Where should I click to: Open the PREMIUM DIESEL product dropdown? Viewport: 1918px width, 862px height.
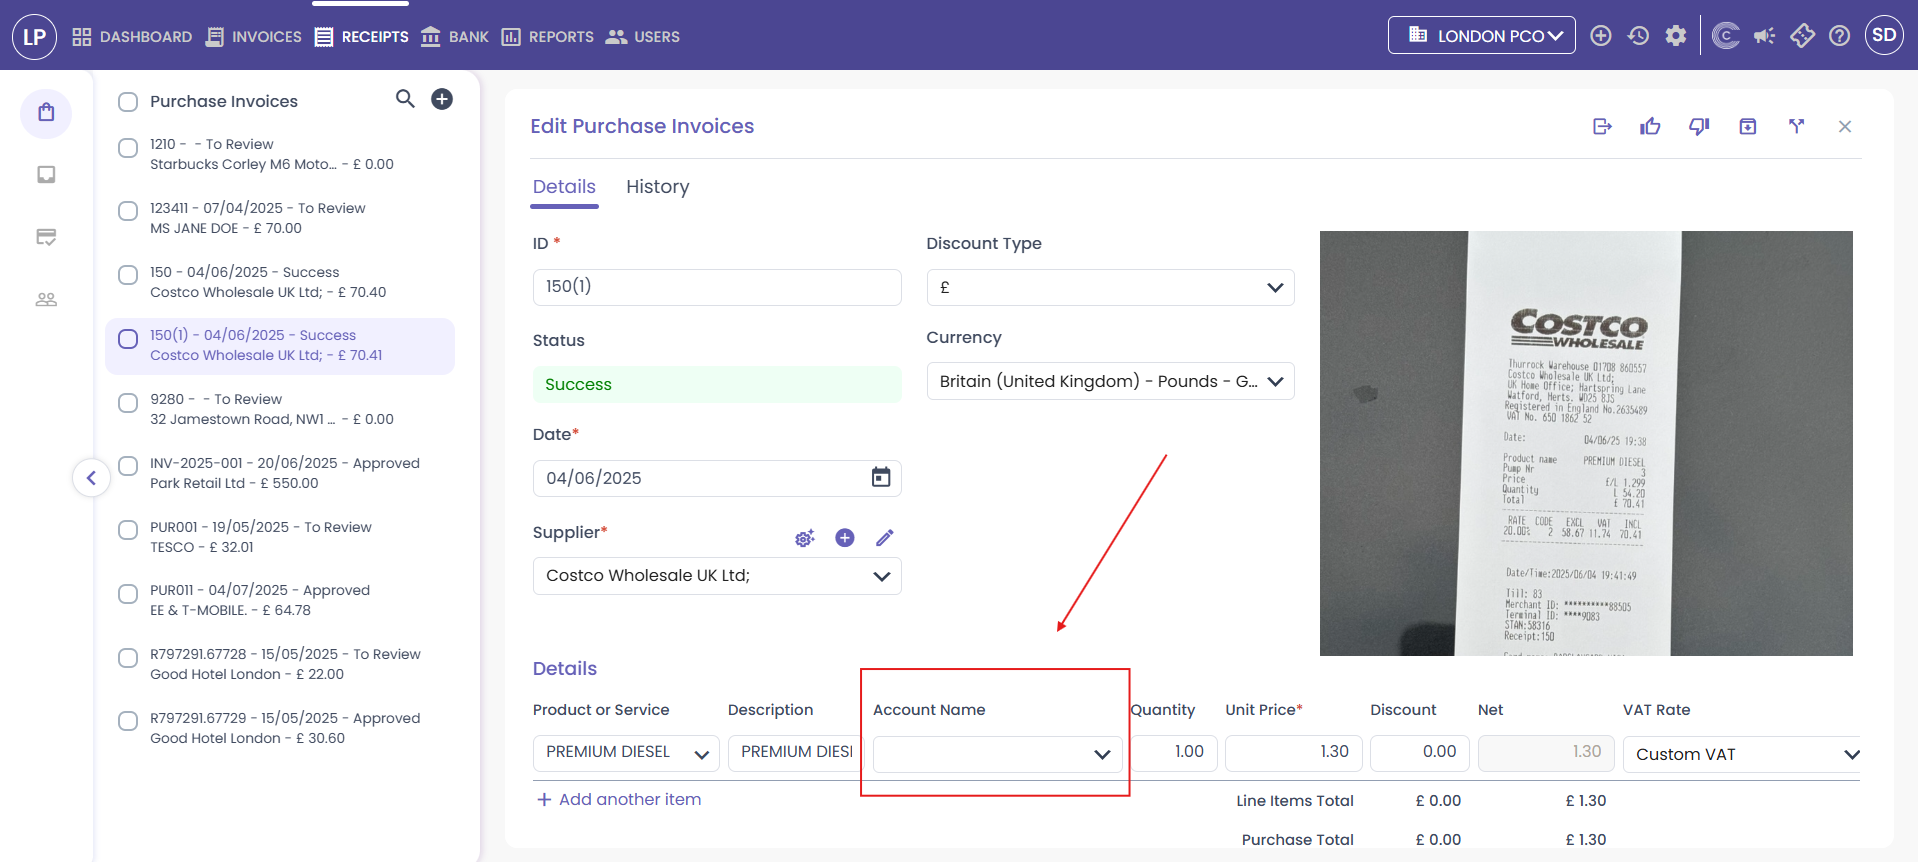click(627, 752)
